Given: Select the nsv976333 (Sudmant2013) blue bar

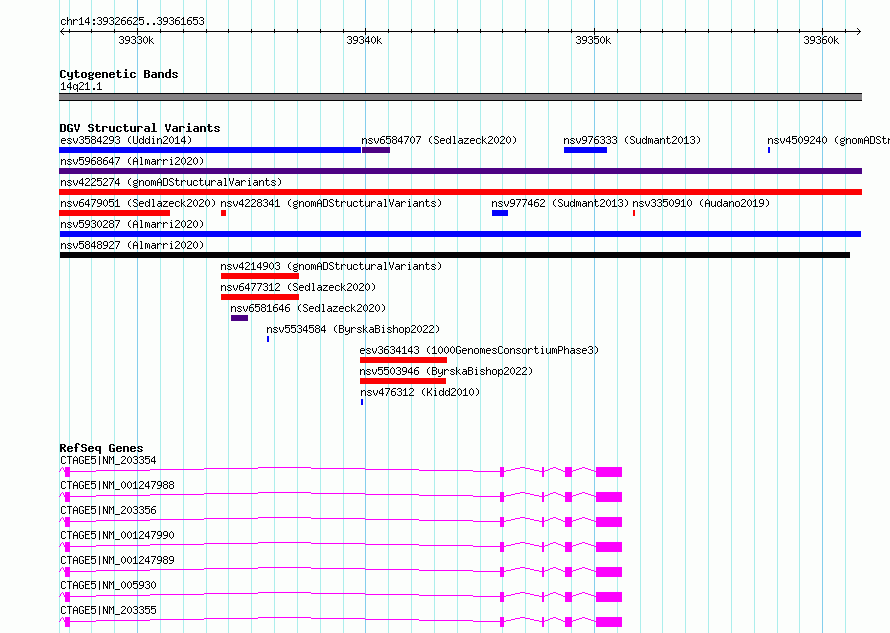Looking at the screenshot, I should click(585, 150).
